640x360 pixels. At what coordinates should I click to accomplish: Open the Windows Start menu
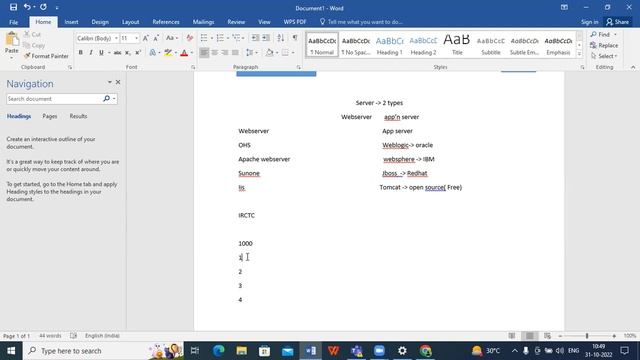pos(11,351)
